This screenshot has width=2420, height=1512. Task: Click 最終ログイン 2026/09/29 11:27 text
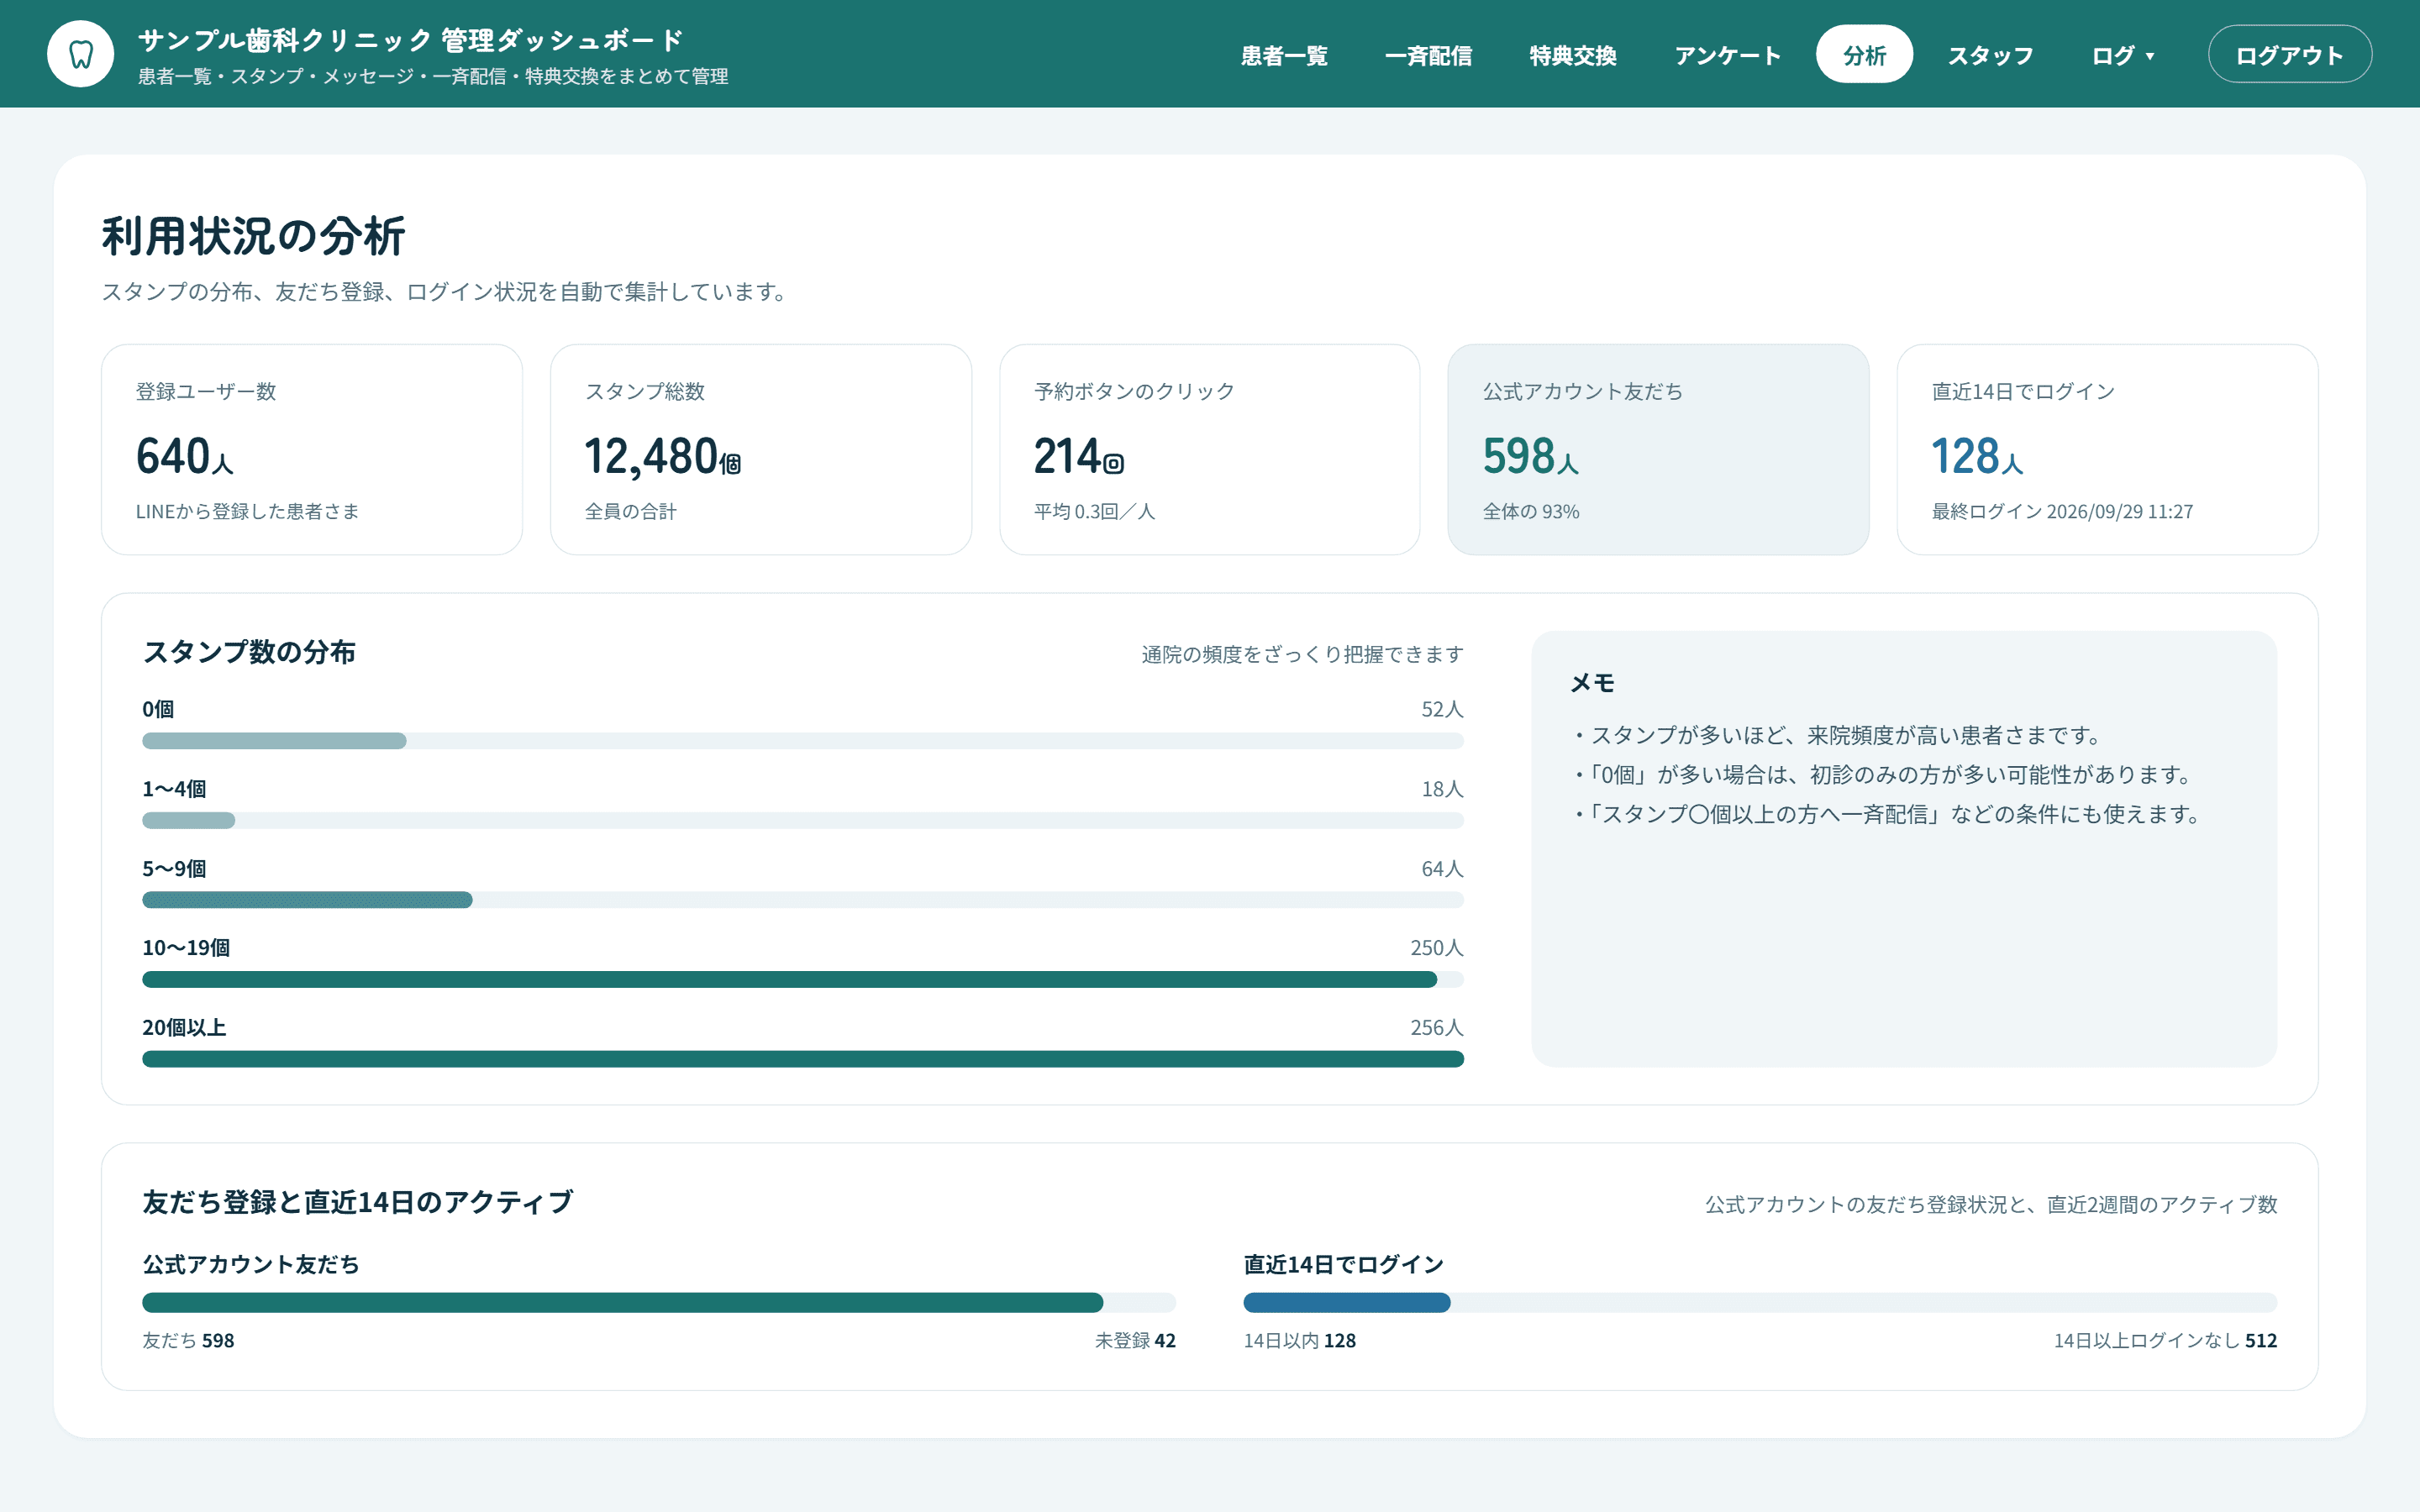click(x=2062, y=512)
